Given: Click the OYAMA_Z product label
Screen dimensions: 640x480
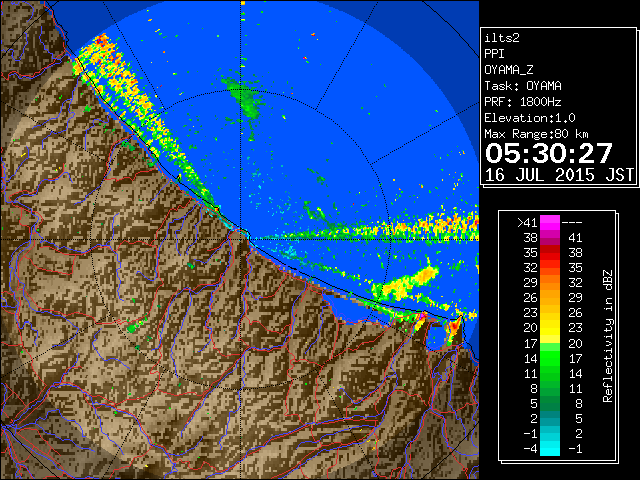Looking at the screenshot, I should tap(509, 70).
